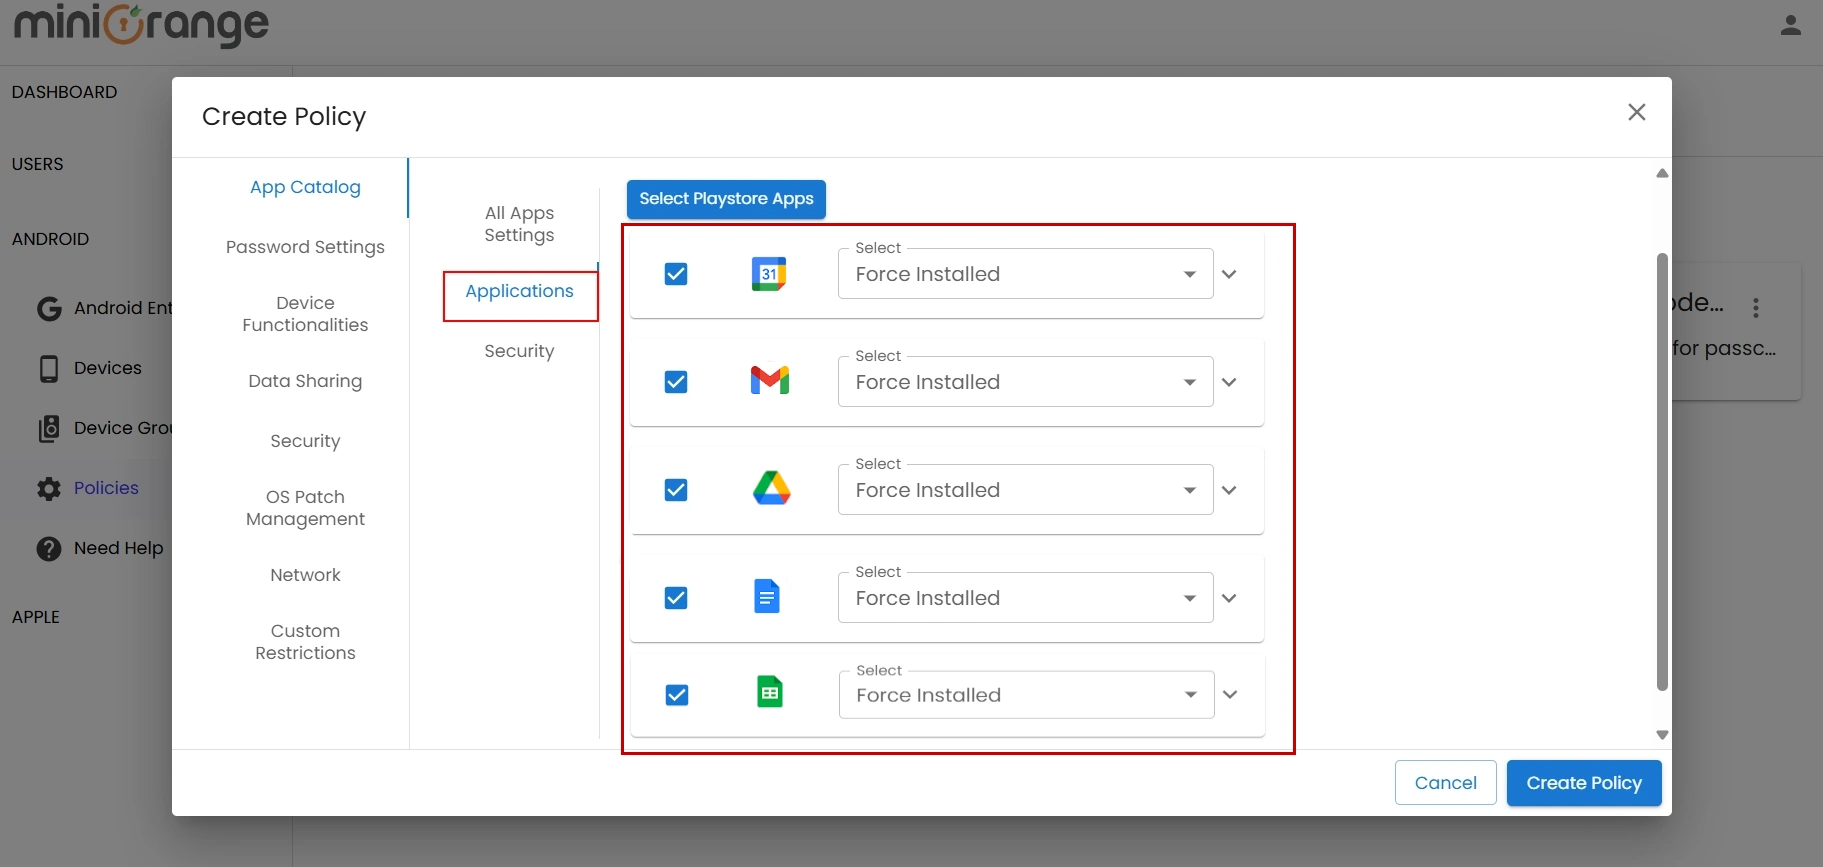Image resolution: width=1823 pixels, height=867 pixels.
Task: Click the scroll-up arrow in dialog
Action: click(x=1662, y=173)
